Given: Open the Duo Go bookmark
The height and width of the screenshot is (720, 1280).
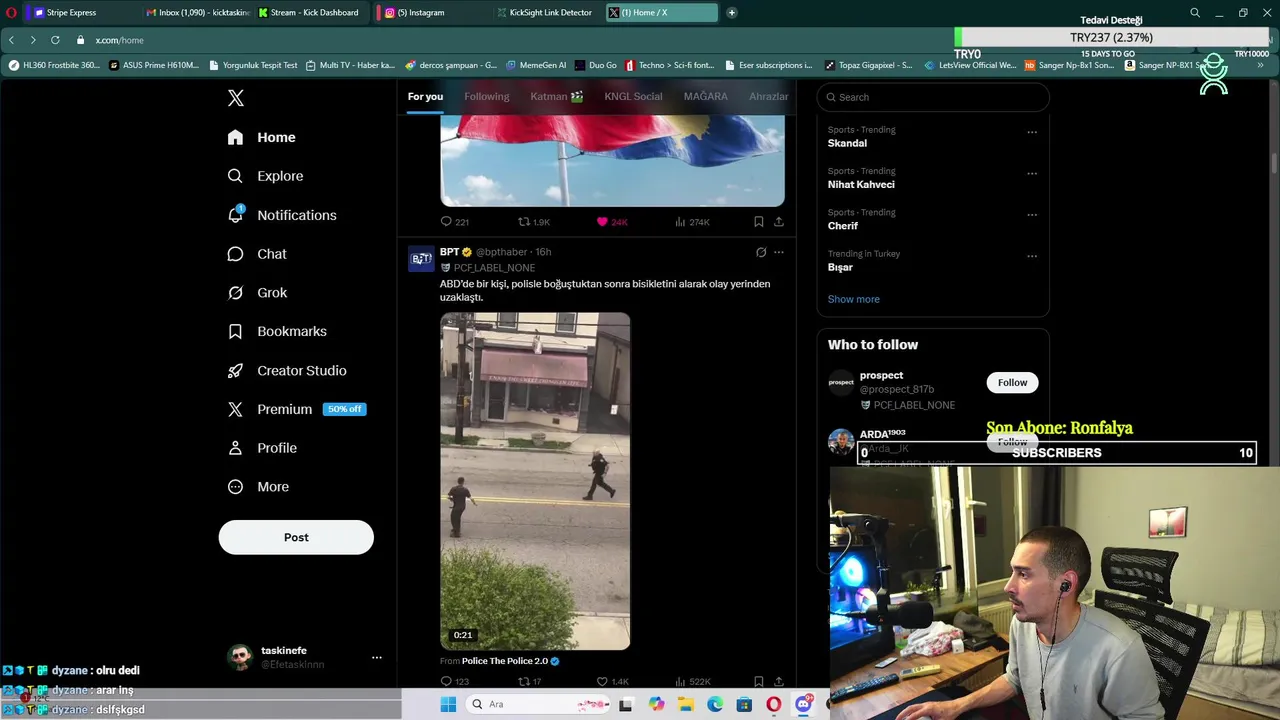Looking at the screenshot, I should (x=596, y=65).
